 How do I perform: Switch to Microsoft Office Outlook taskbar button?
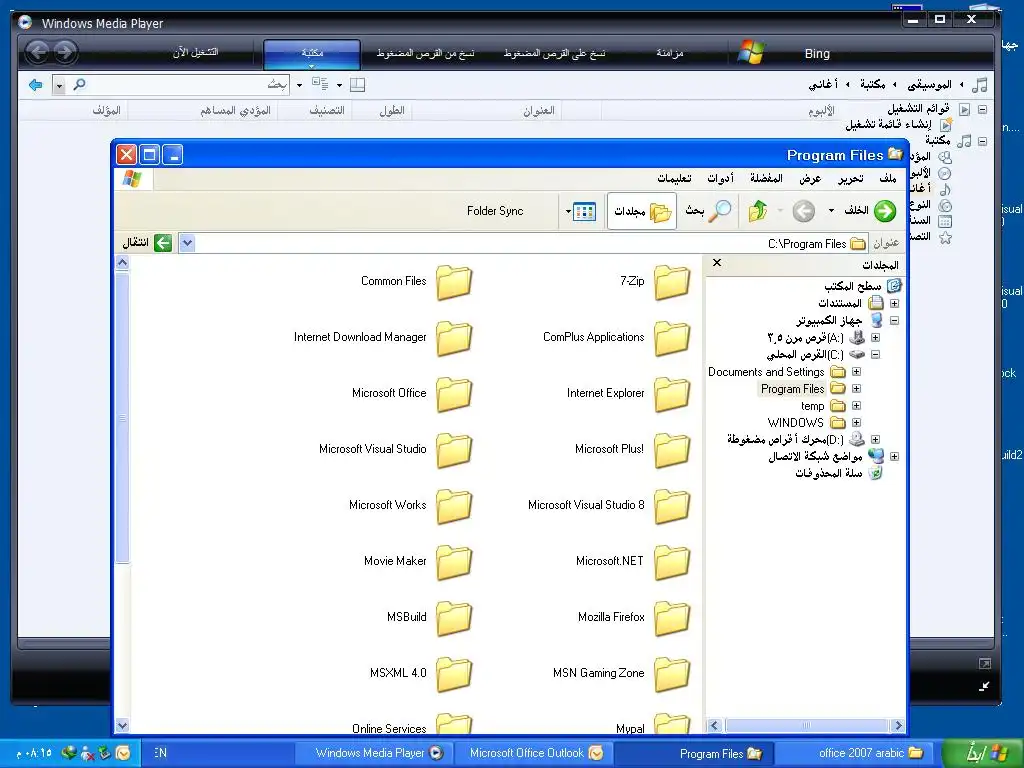(x=535, y=753)
